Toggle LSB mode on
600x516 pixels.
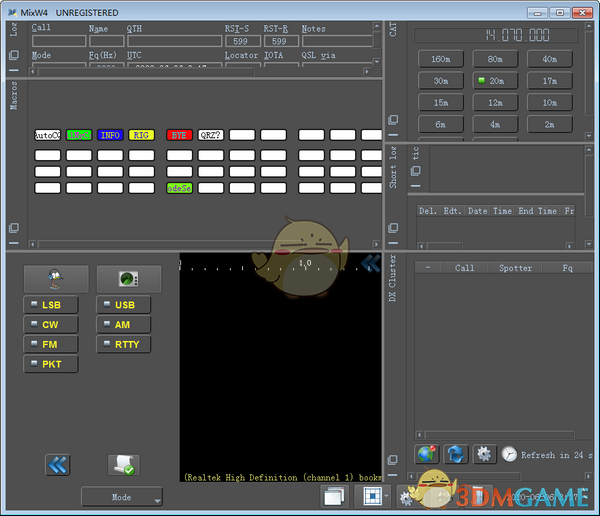tap(50, 305)
